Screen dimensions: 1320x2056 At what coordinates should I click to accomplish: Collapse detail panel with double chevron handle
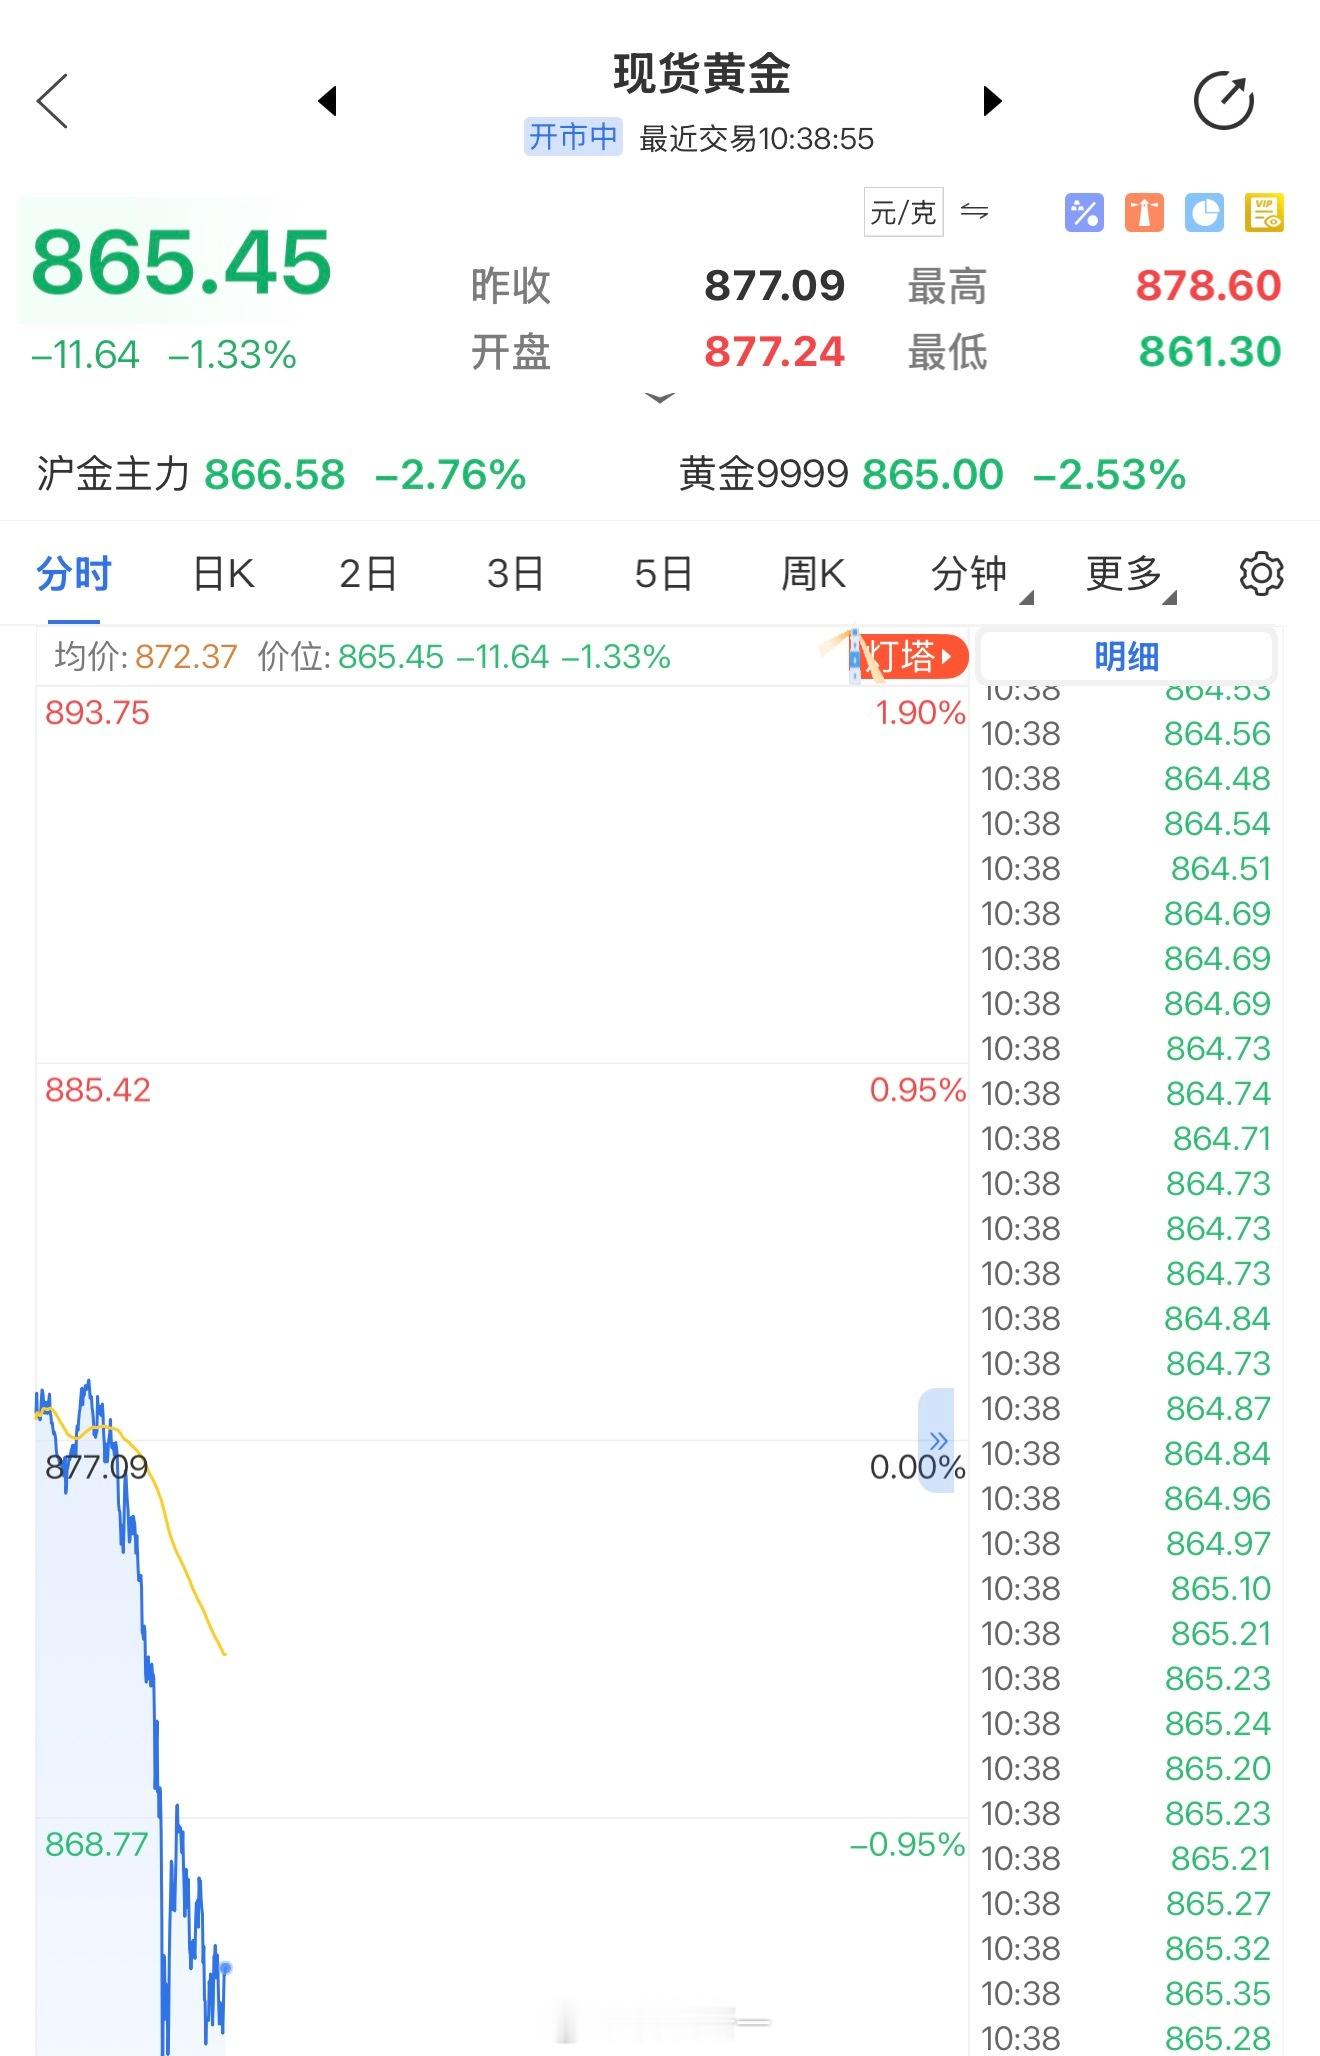pos(937,1441)
